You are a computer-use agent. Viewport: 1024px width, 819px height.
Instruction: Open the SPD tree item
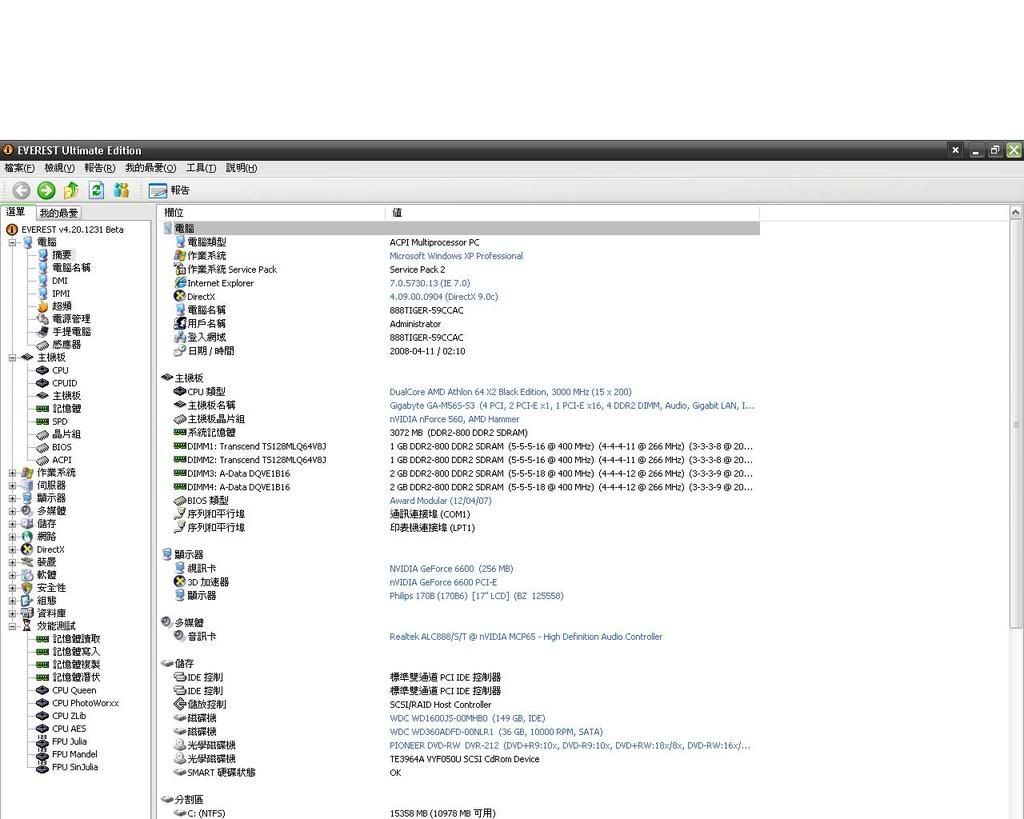[59, 421]
